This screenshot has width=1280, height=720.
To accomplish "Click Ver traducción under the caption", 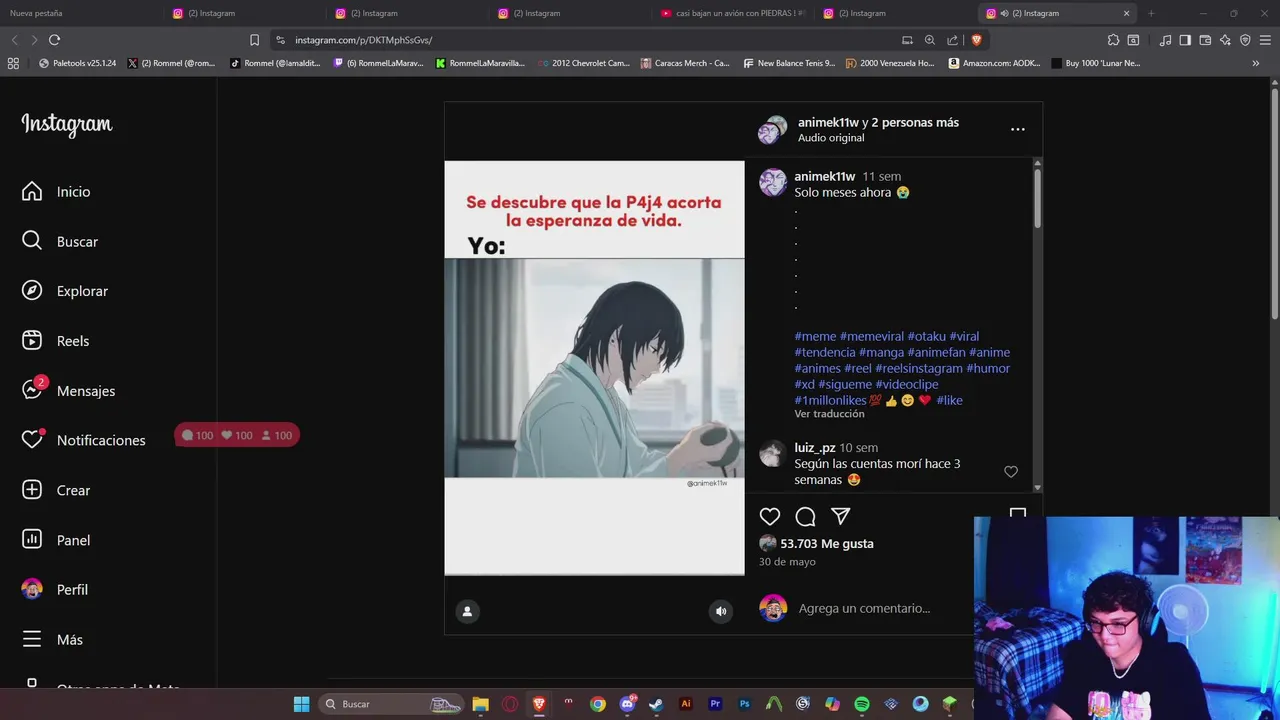I will click(x=829, y=414).
